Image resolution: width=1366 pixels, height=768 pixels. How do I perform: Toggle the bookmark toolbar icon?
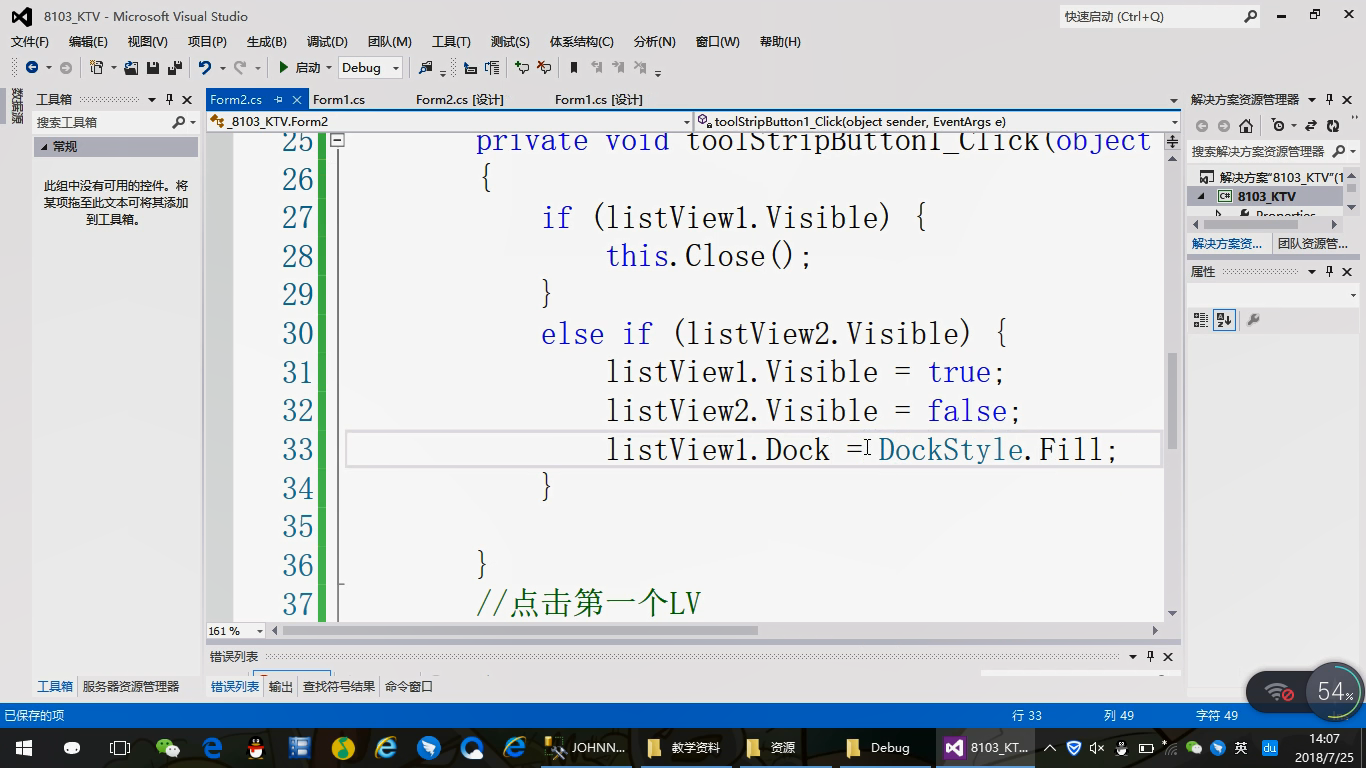pos(574,68)
